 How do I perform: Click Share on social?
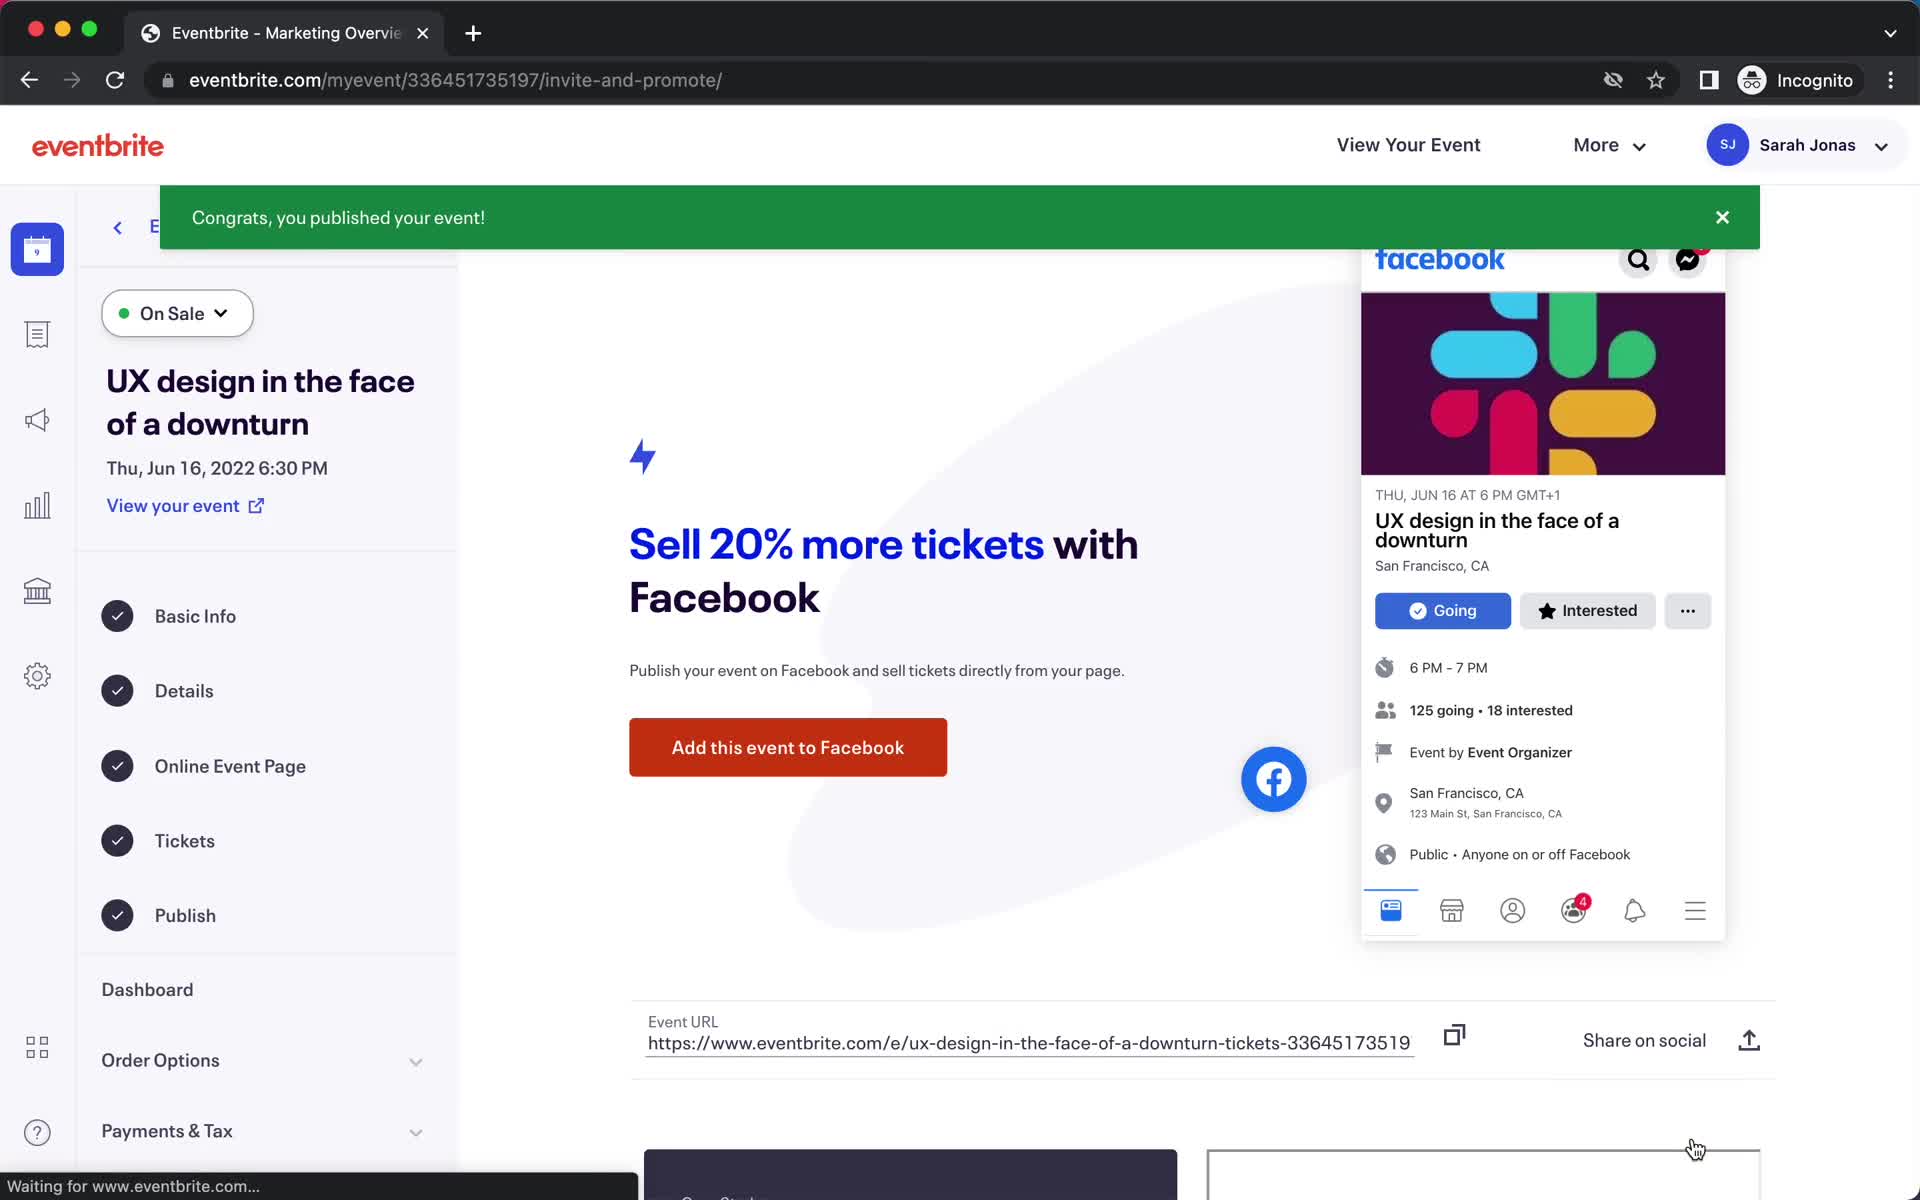(1644, 1041)
